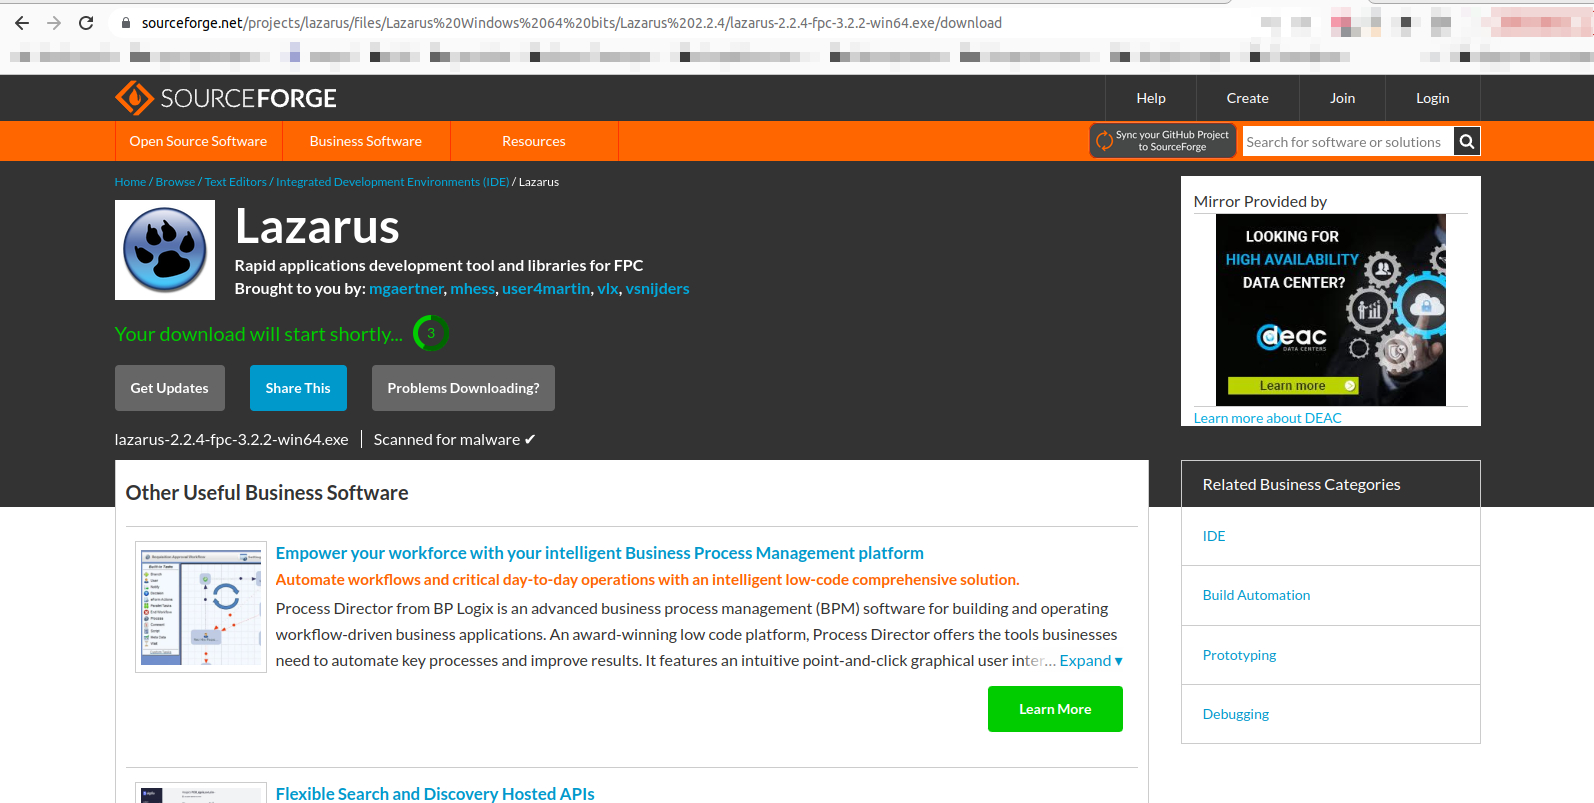Click the SourceForge logo icon
This screenshot has width=1594, height=803.
coord(134,98)
